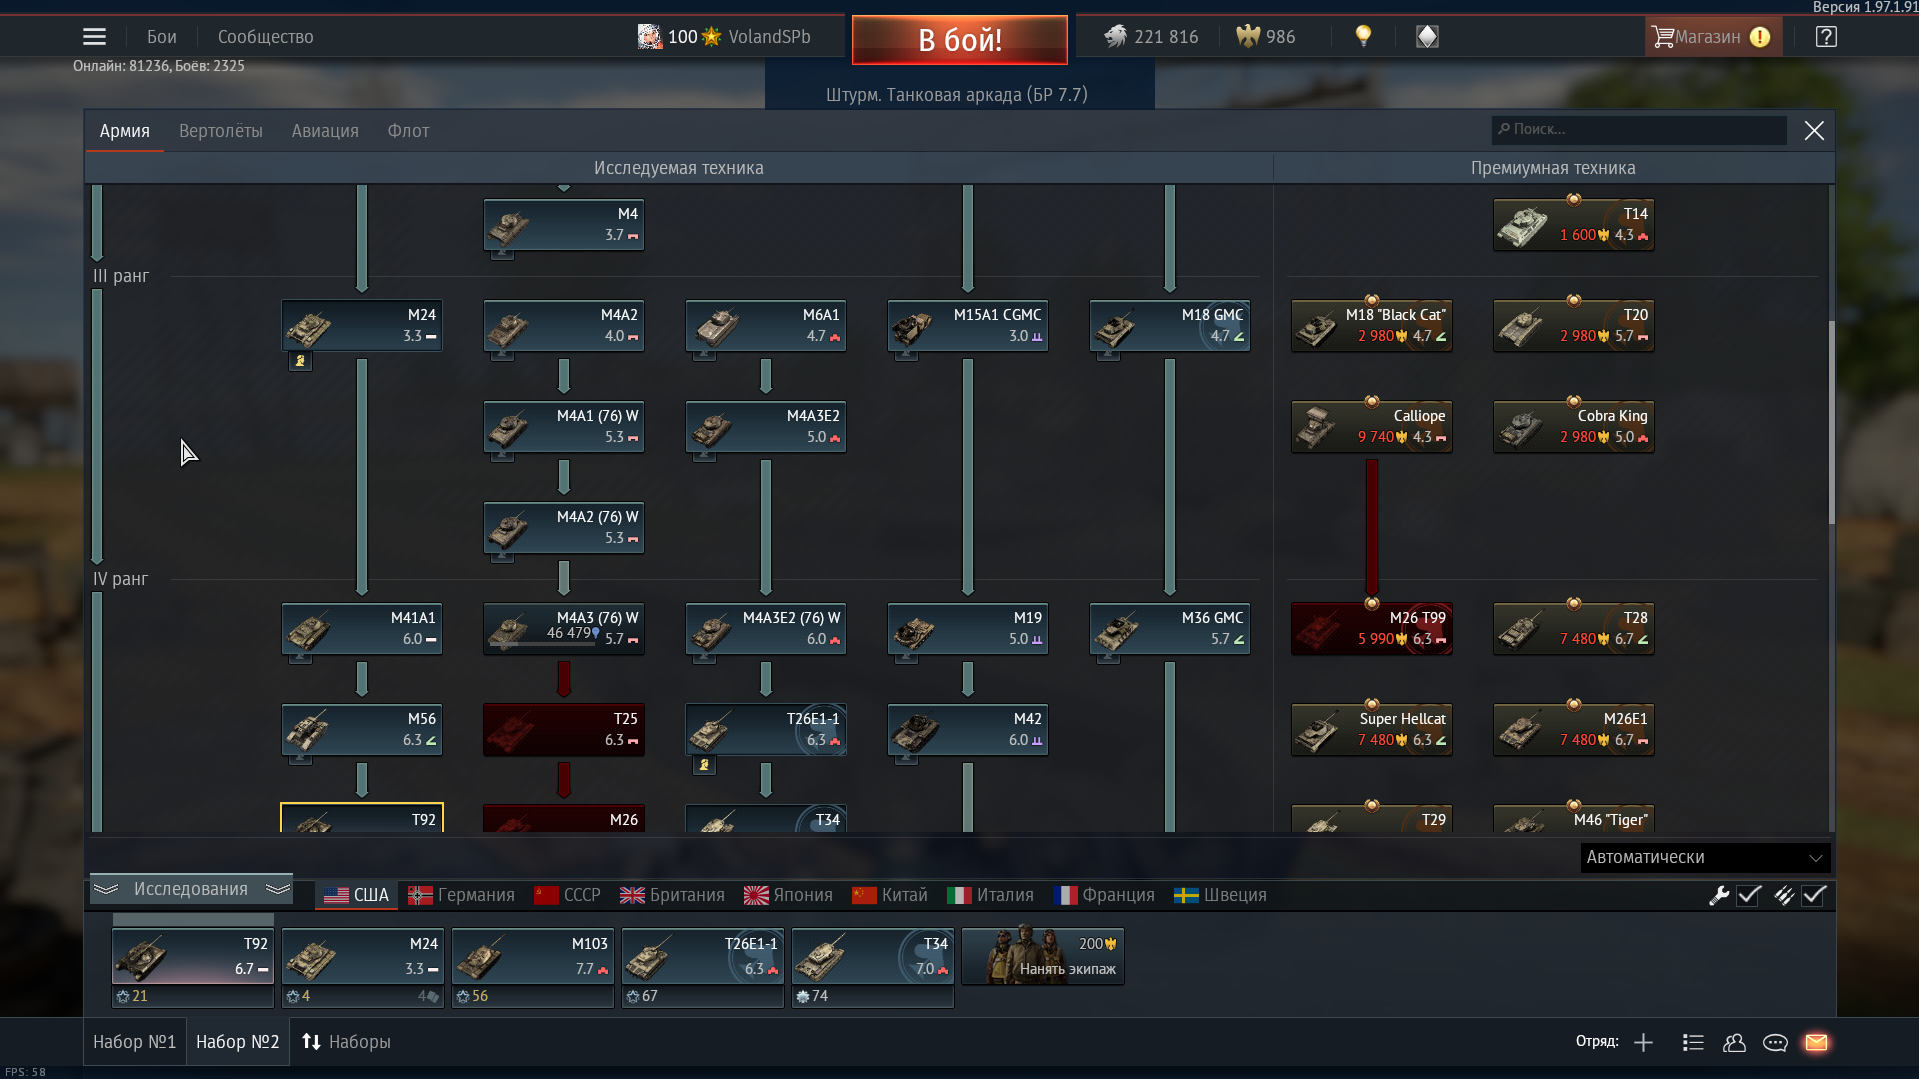Image resolution: width=1919 pixels, height=1079 pixels.
Task: Select the premium M18 "Black Cat" card
Action: [1372, 325]
